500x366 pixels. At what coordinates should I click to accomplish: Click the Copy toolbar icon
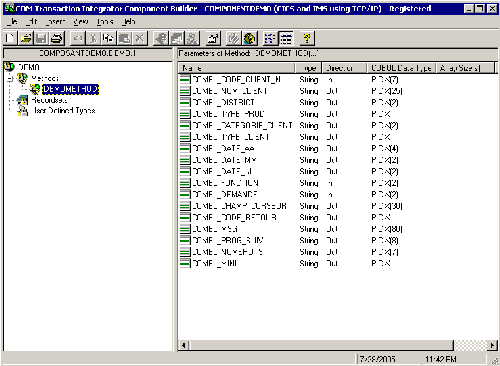(109, 38)
